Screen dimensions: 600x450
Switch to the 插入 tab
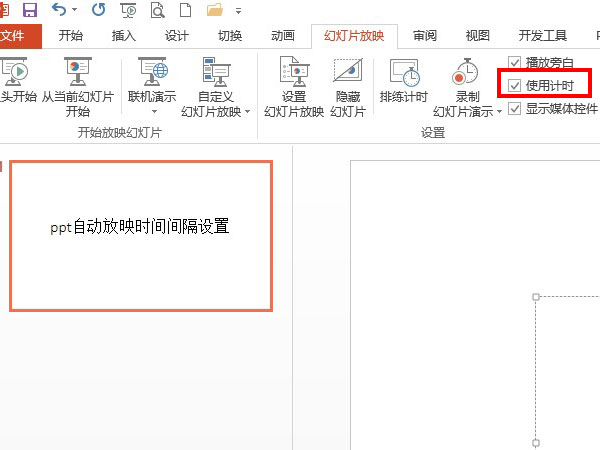coord(124,36)
